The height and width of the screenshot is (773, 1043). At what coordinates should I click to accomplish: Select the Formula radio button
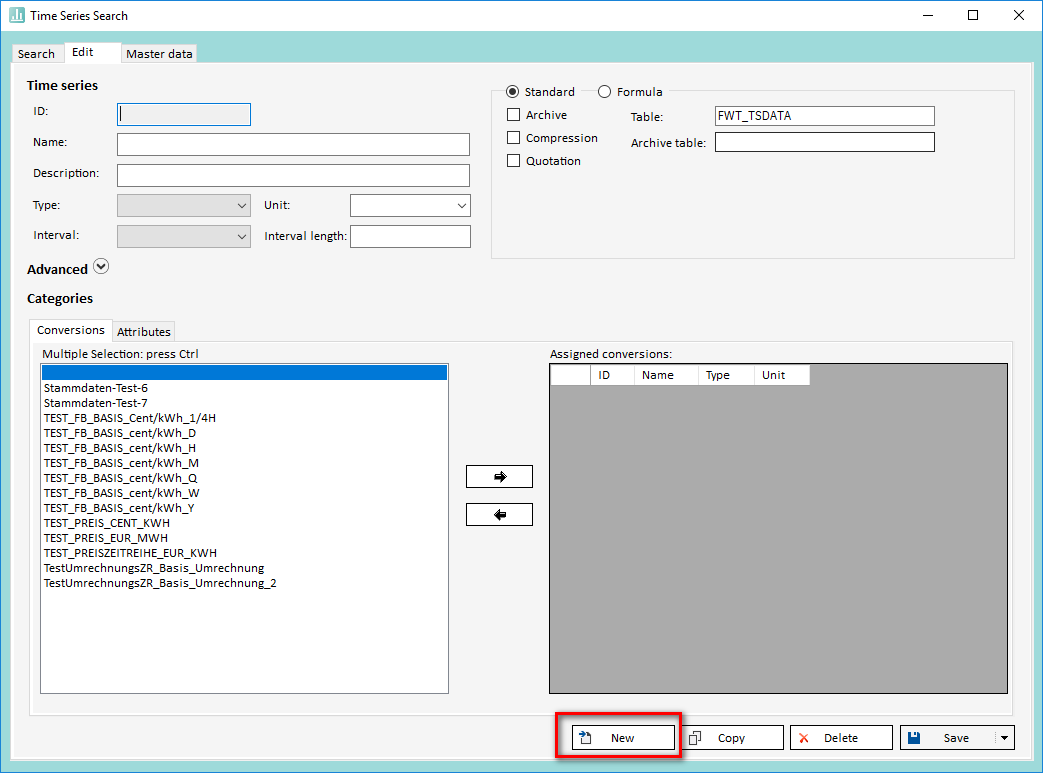[604, 92]
